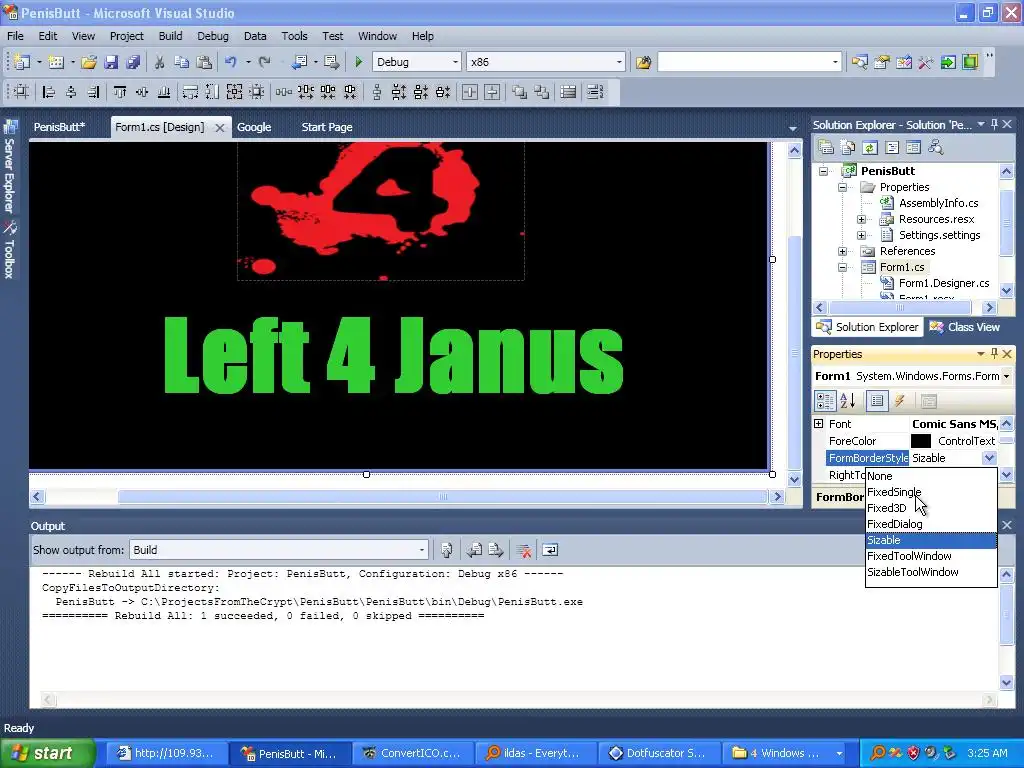Click the Make Same Size layout icon
The height and width of the screenshot is (768, 1024).
coord(234,92)
